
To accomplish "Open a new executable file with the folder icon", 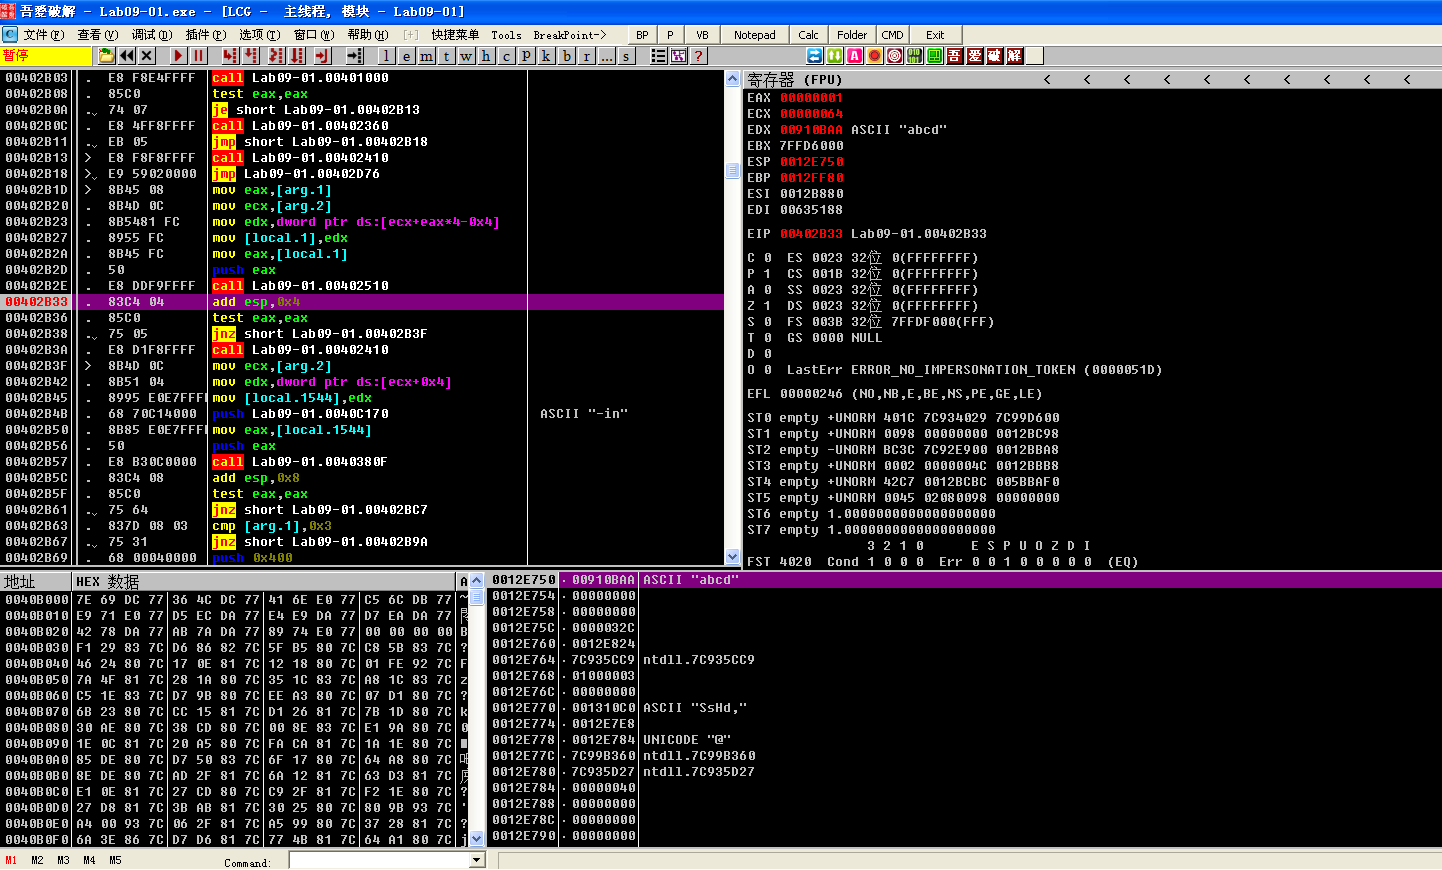I will tap(106, 56).
